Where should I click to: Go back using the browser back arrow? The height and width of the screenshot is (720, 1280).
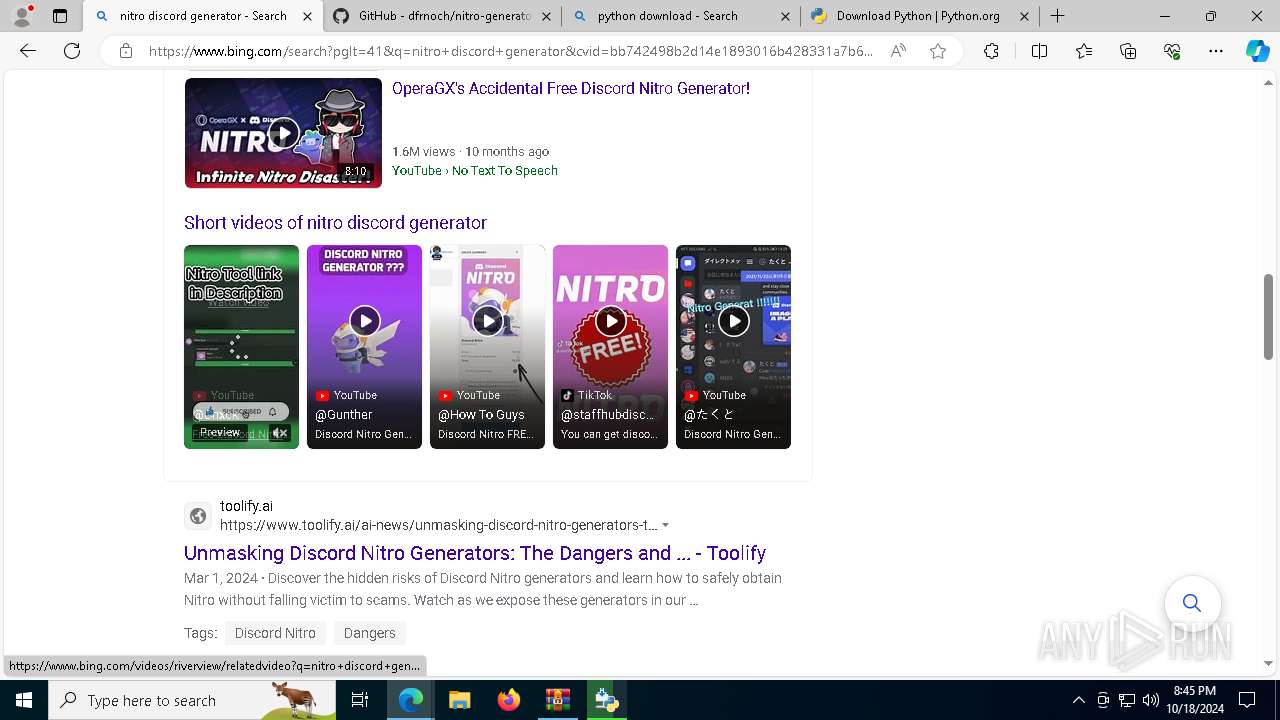28,51
